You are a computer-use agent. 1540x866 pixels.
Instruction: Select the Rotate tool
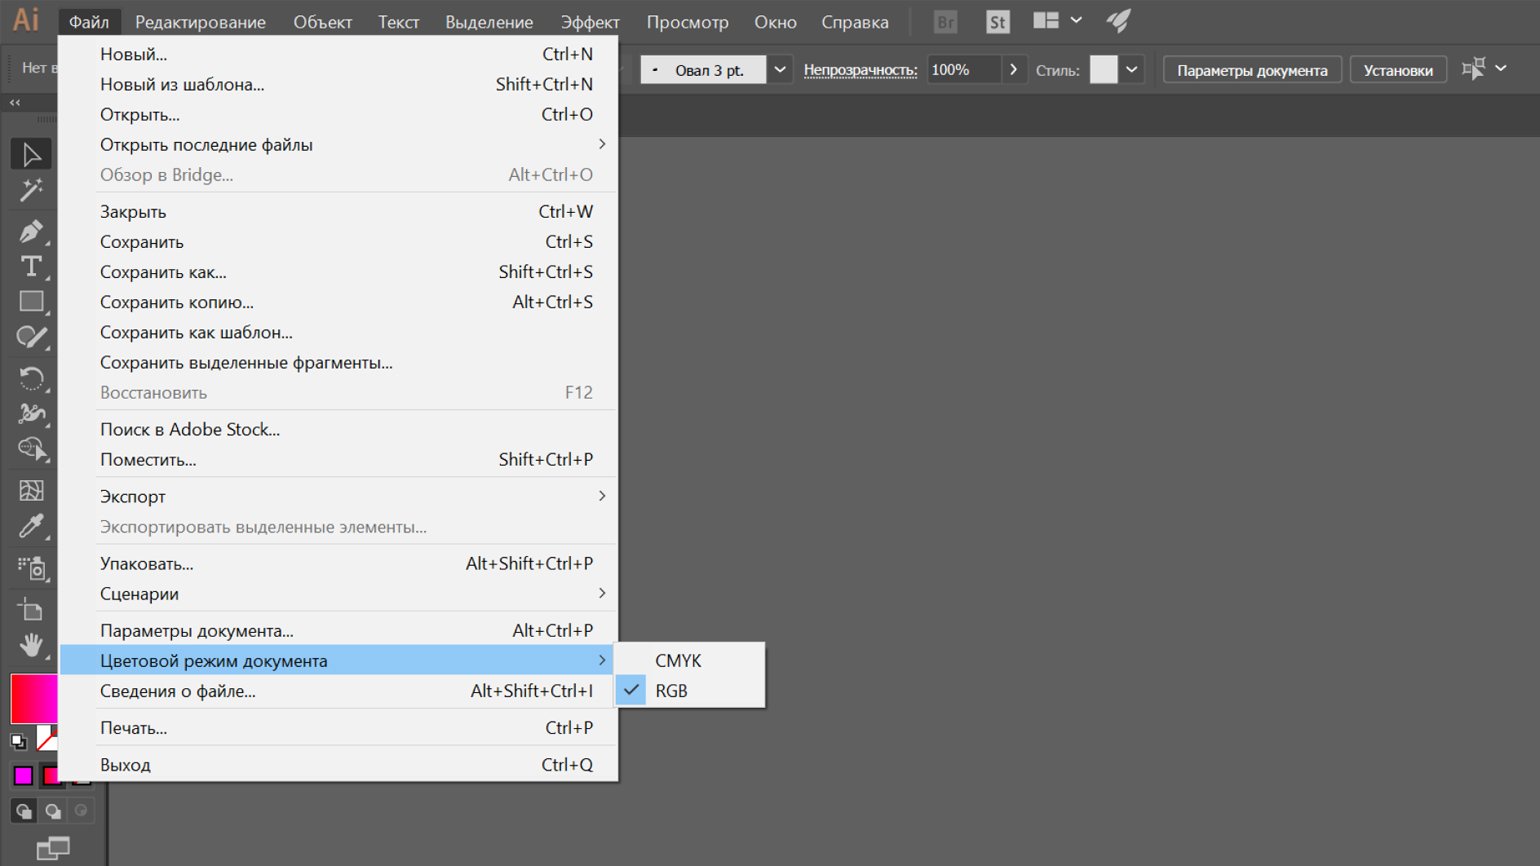[x=31, y=378]
